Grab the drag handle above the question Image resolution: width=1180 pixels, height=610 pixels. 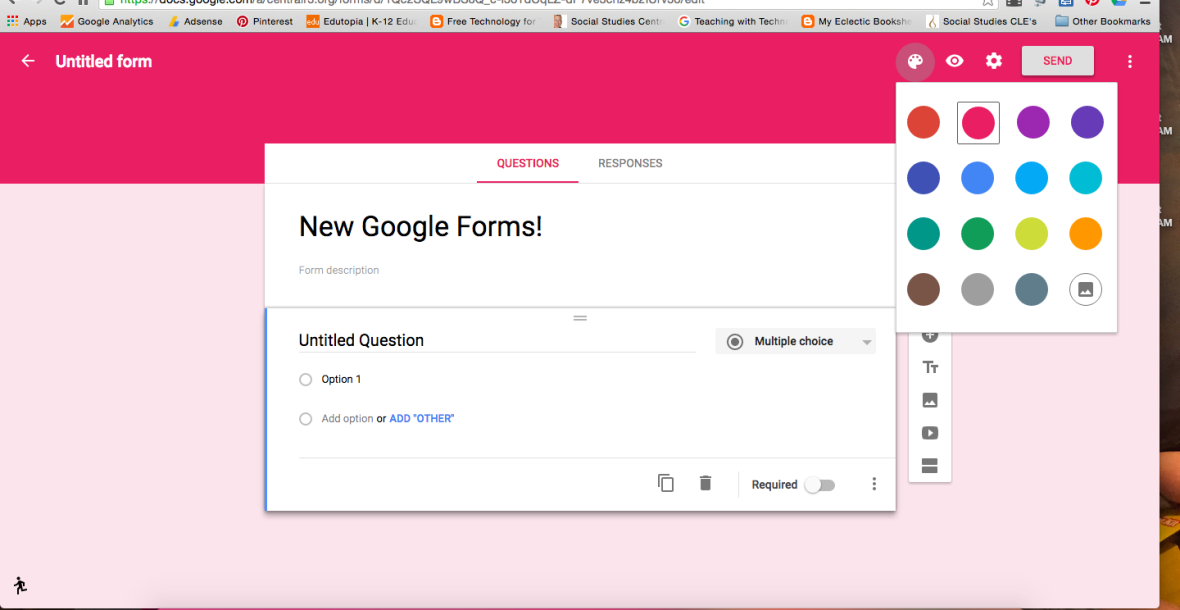pyautogui.click(x=580, y=318)
